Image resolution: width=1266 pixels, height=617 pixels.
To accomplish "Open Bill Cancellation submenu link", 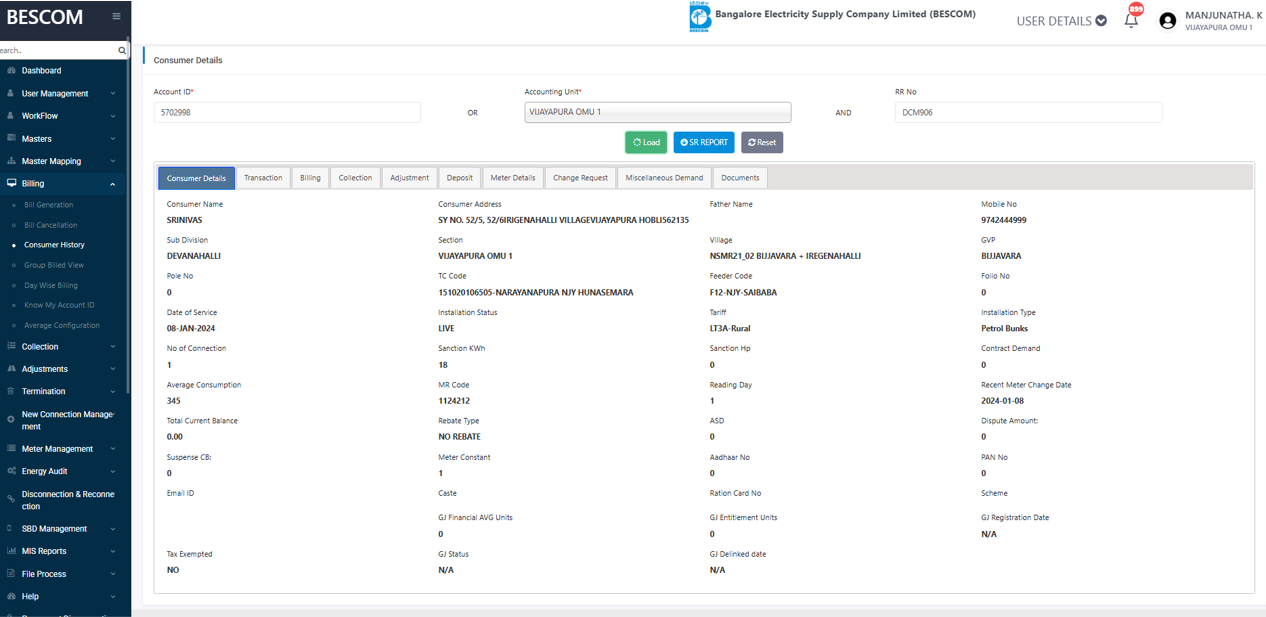I will pyautogui.click(x=51, y=225).
